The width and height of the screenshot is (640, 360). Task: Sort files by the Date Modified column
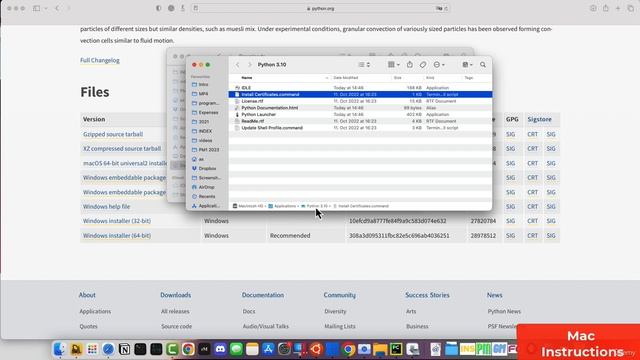(345, 78)
